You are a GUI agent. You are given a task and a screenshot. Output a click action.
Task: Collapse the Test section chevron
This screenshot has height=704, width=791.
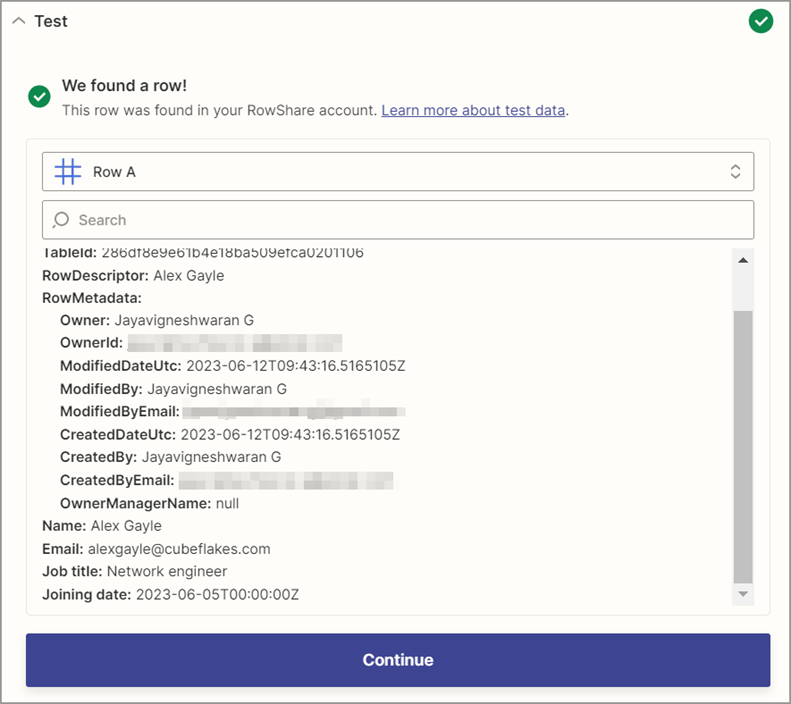point(20,21)
